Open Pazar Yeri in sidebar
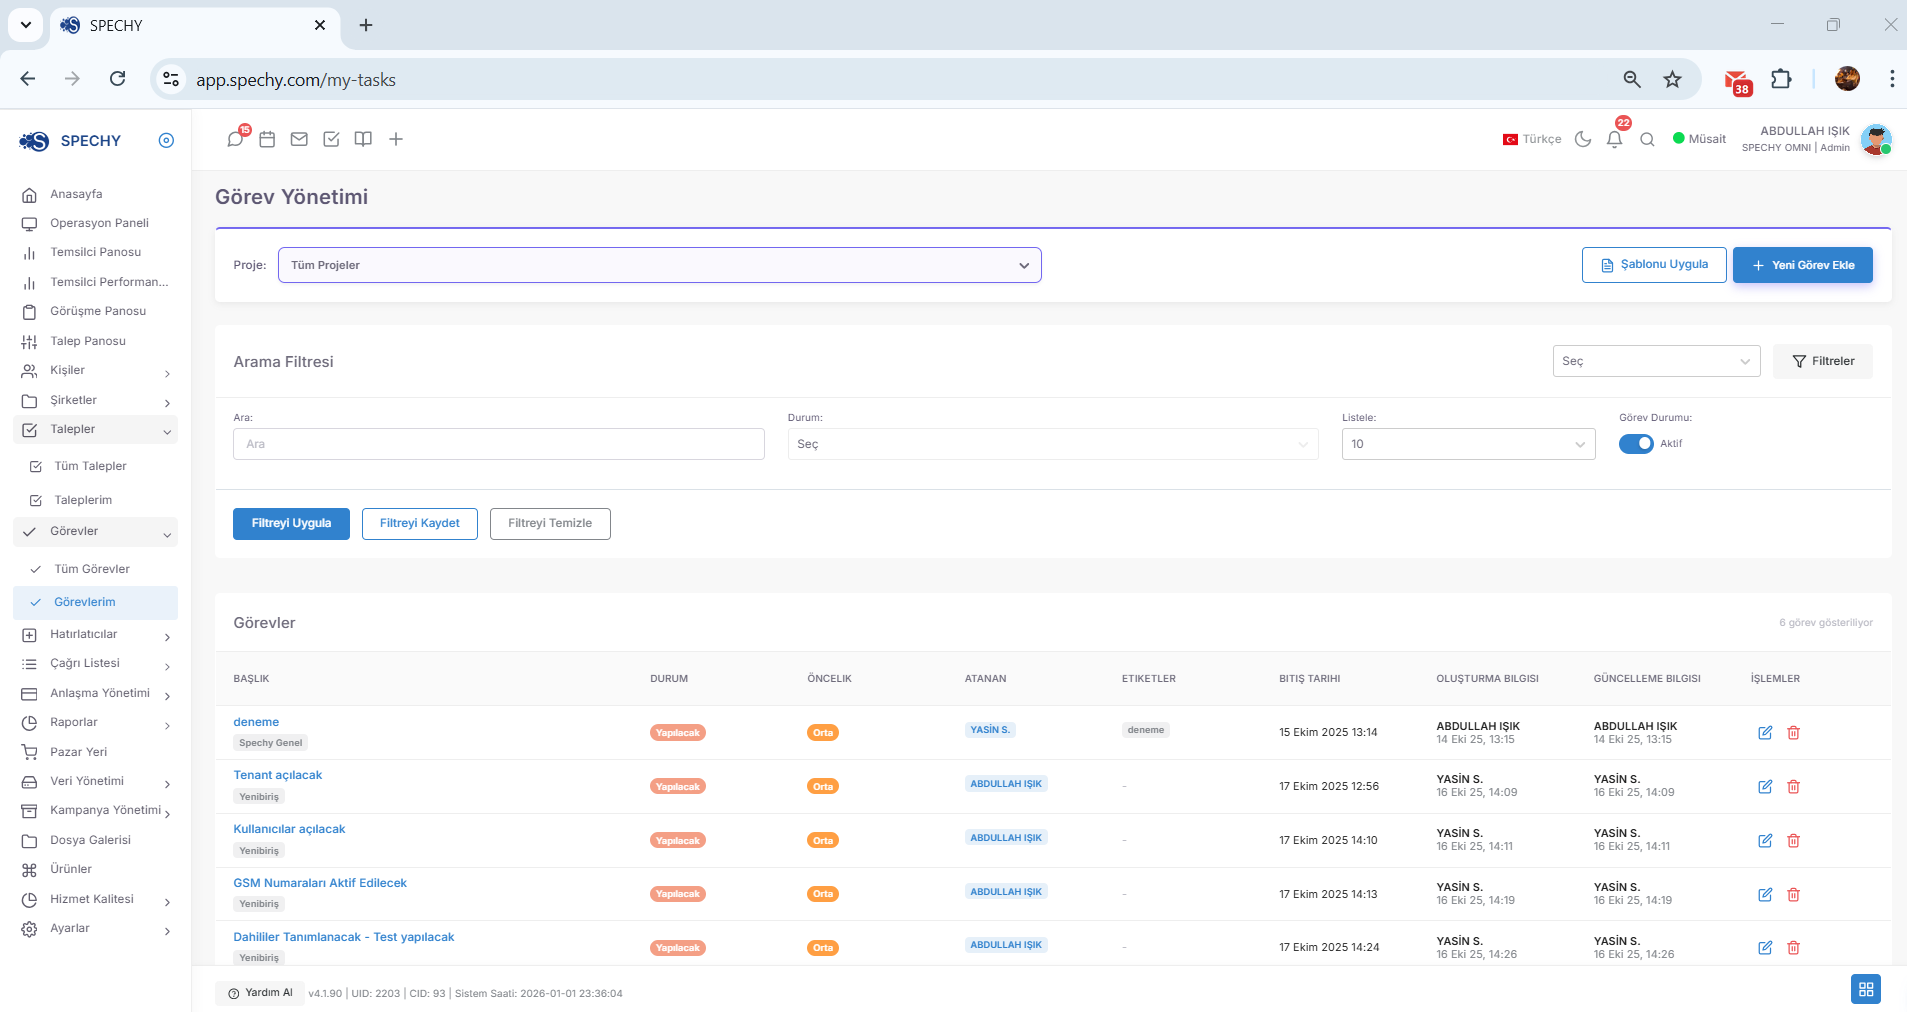The height and width of the screenshot is (1012, 1907). pyautogui.click(x=78, y=752)
